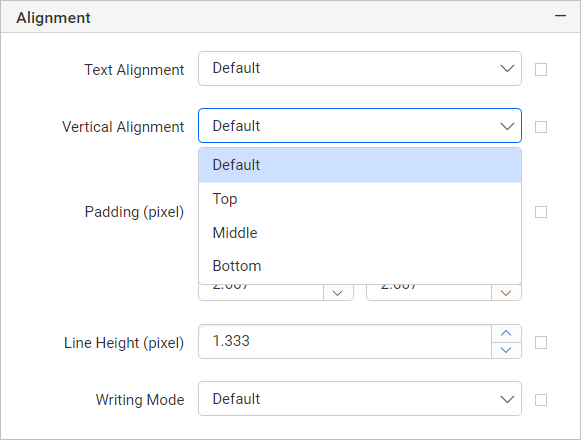
Task: Decrease right padding value with down arrow
Action: point(506,293)
